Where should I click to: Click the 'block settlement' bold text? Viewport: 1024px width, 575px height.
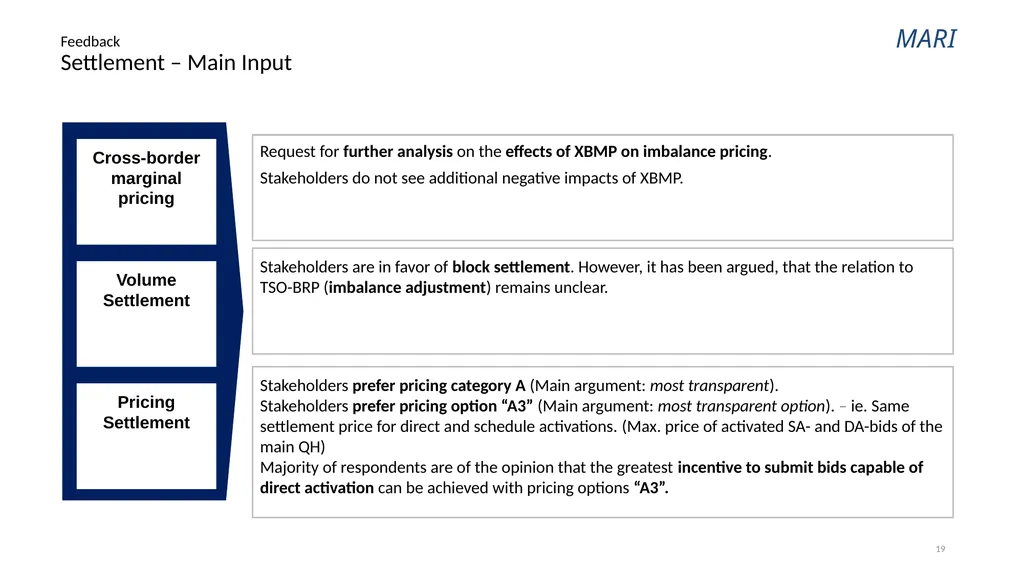click(x=511, y=267)
